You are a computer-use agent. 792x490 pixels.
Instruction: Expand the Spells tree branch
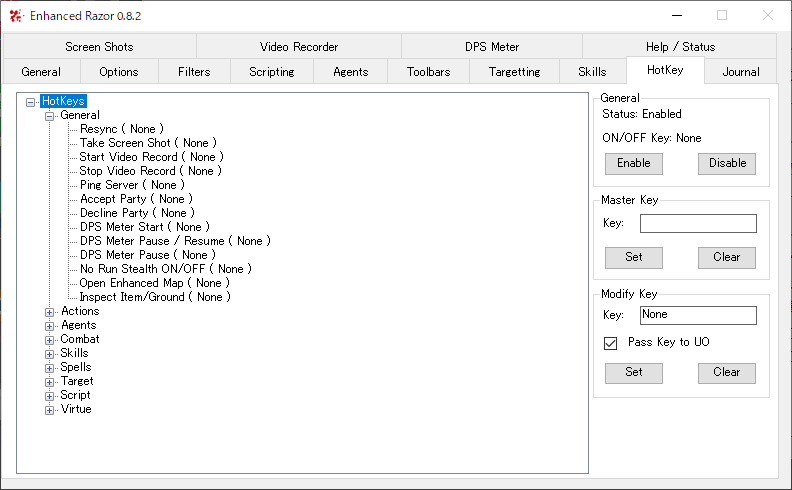coord(50,368)
